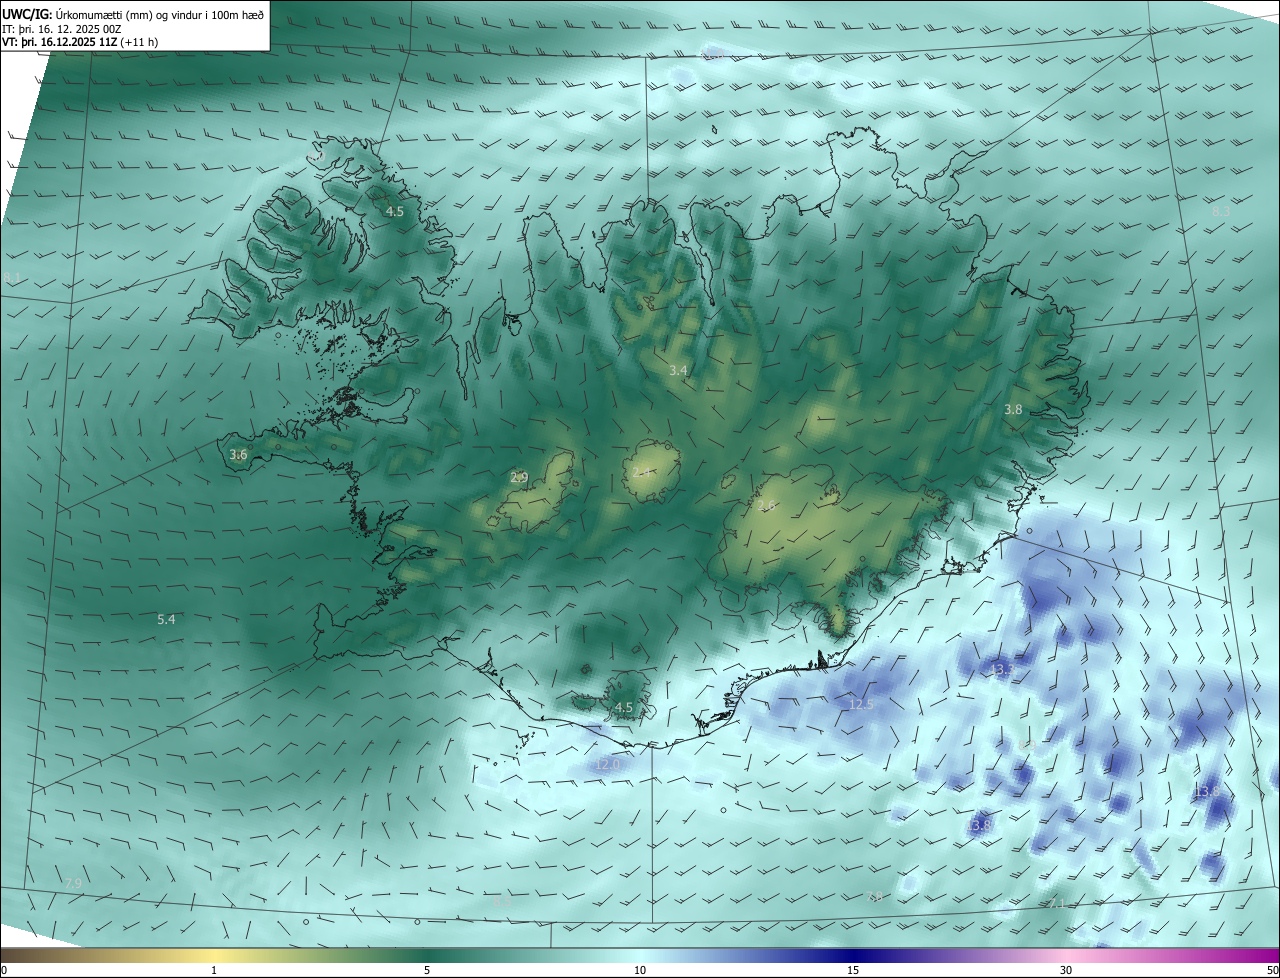
Task: Click the 13.8 value on the lower dark-blue patch
Action: pyautogui.click(x=979, y=826)
